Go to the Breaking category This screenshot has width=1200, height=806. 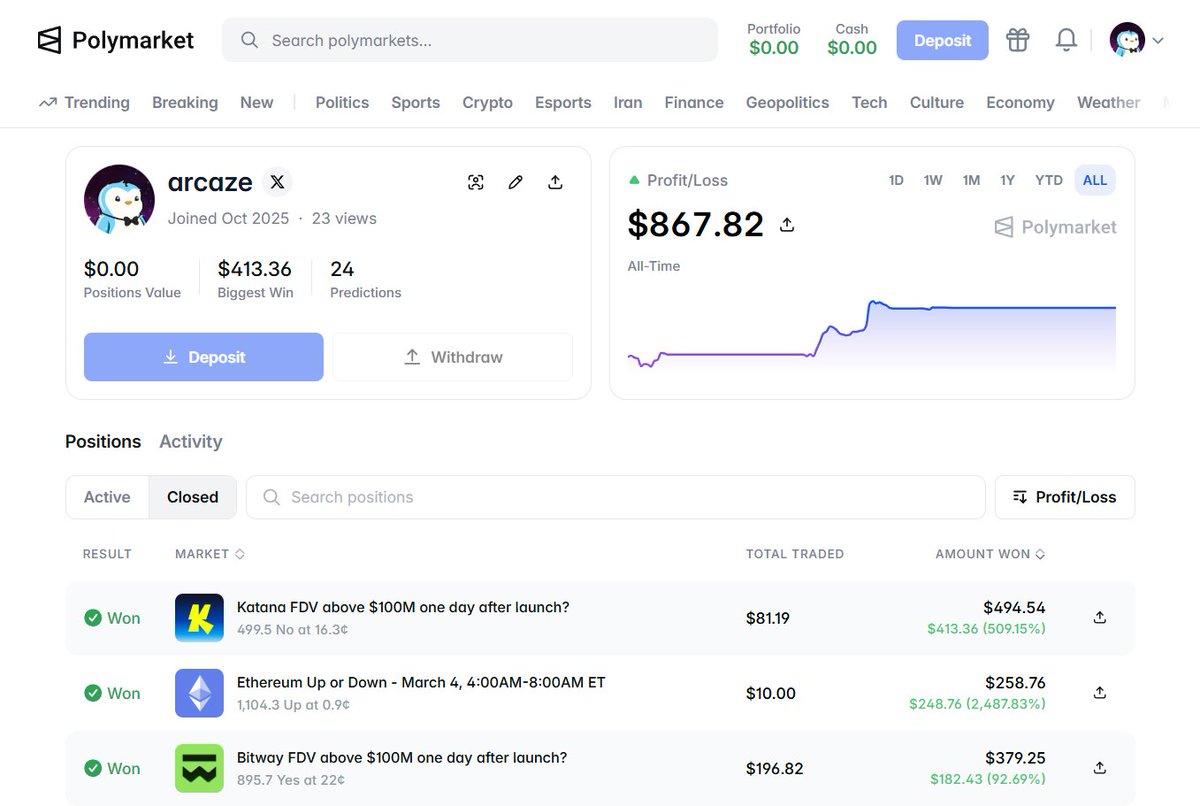(x=185, y=102)
